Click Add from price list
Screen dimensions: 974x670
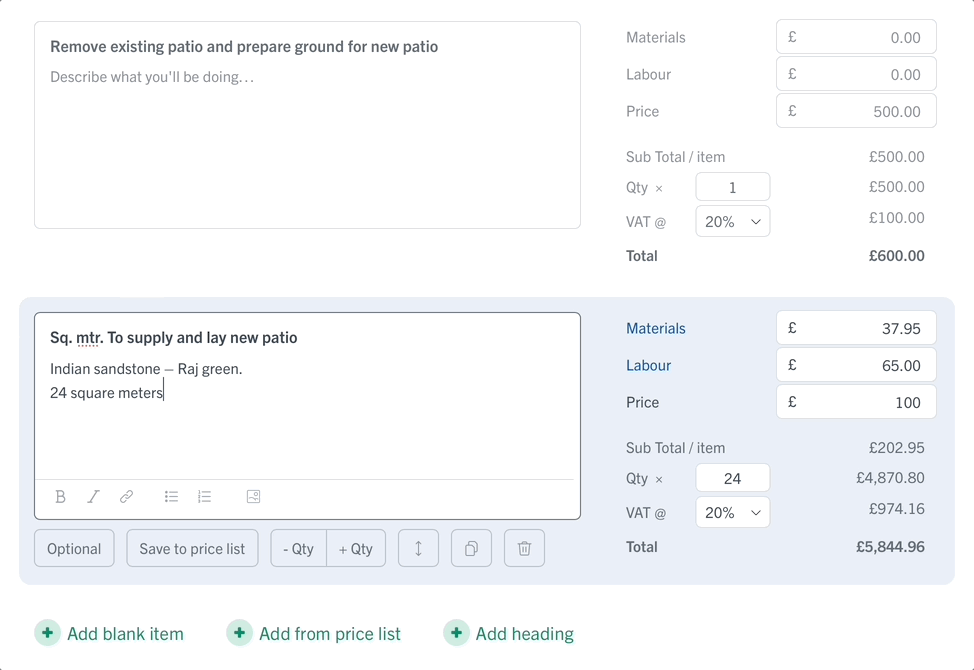(x=314, y=633)
